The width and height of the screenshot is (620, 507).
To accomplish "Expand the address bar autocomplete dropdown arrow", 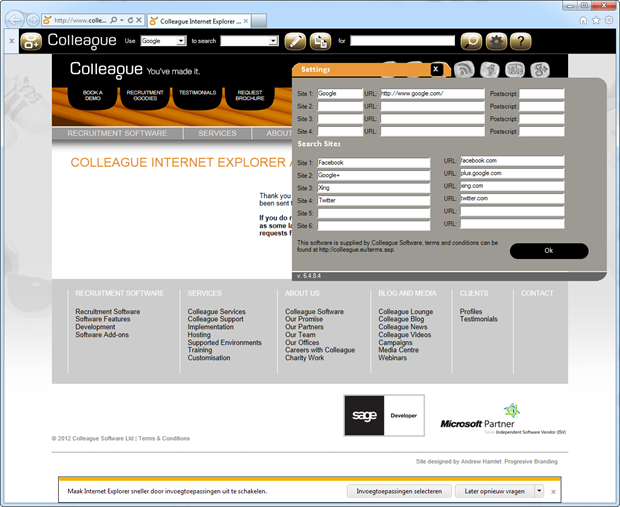I will coord(122,20).
